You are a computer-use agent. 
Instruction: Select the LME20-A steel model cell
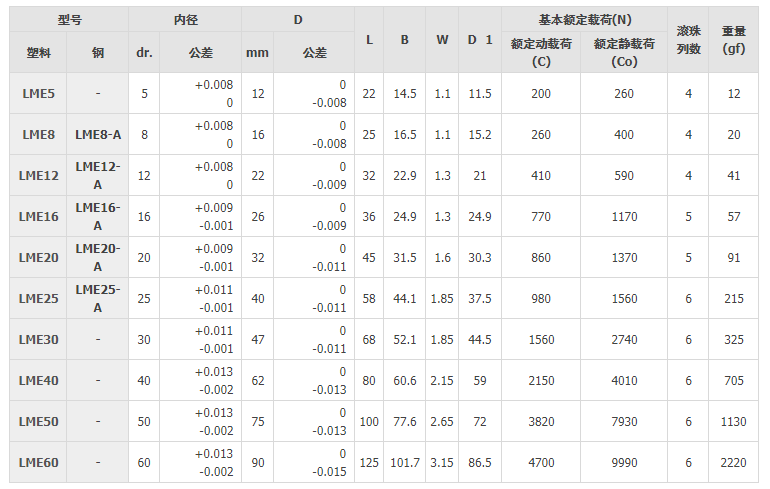pos(98,258)
